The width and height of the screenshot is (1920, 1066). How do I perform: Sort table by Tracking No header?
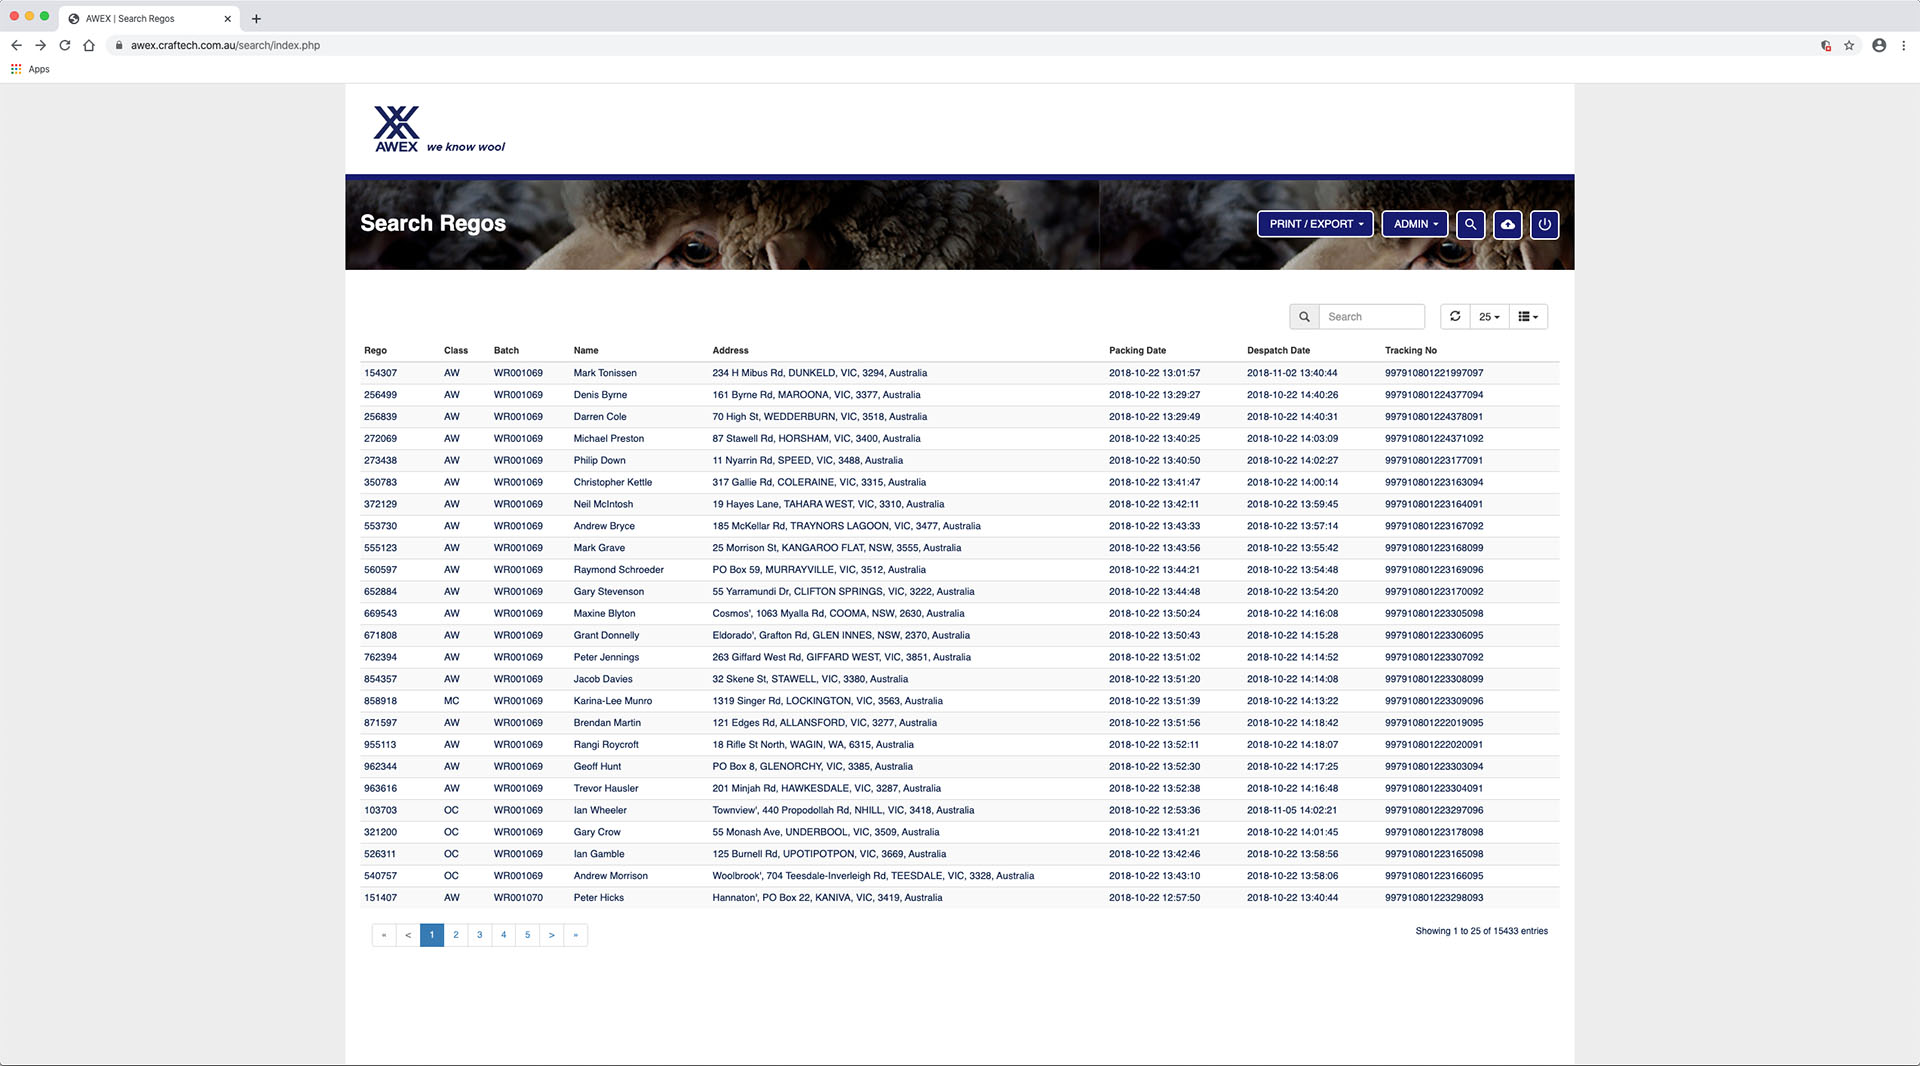point(1410,350)
